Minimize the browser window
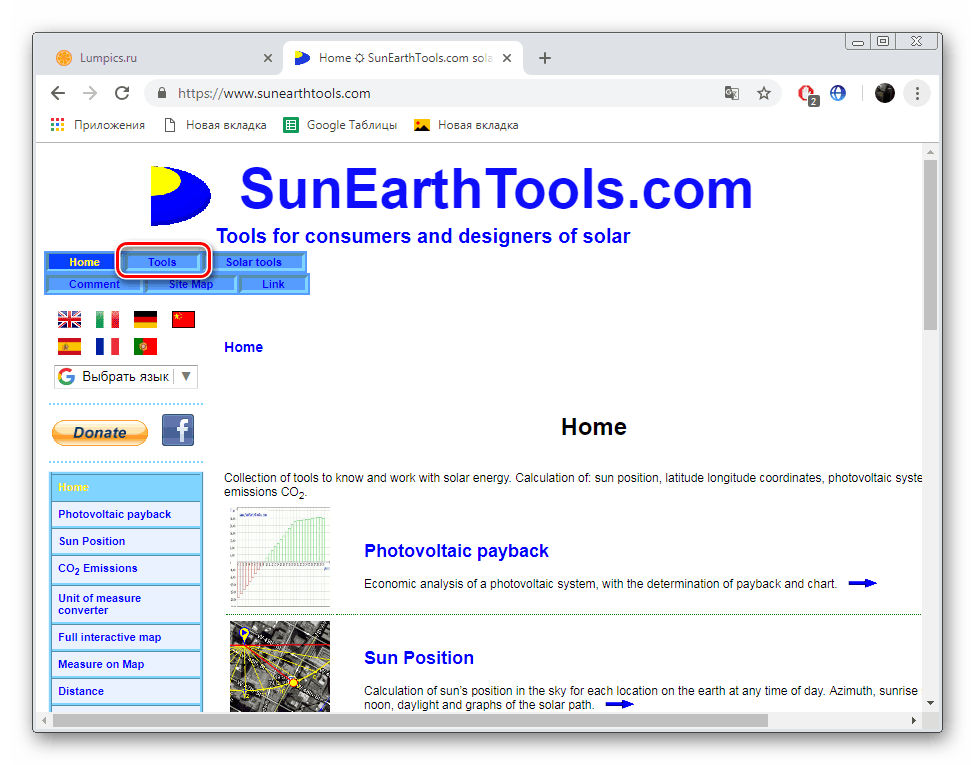This screenshot has height=765, width=975. (858, 42)
